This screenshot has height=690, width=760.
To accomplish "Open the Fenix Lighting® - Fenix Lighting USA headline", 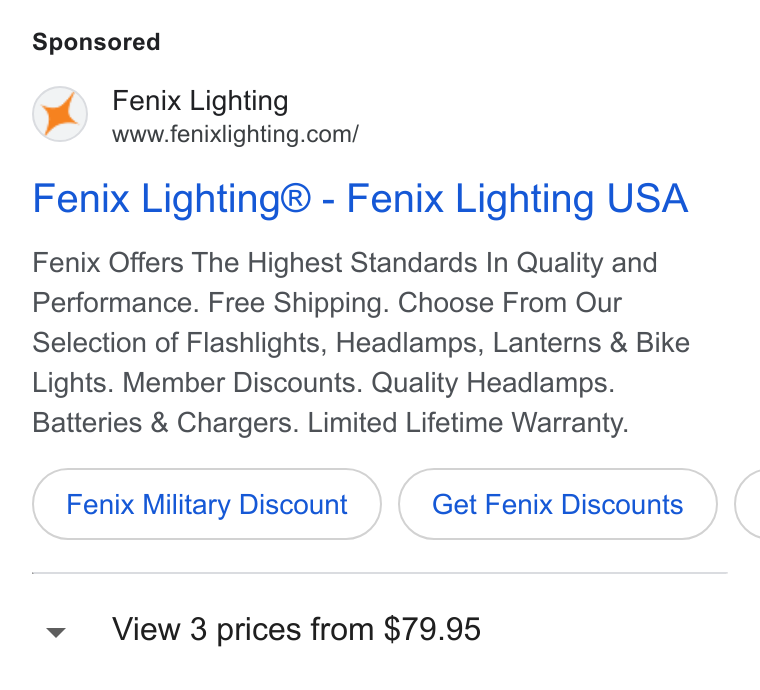I will [360, 199].
